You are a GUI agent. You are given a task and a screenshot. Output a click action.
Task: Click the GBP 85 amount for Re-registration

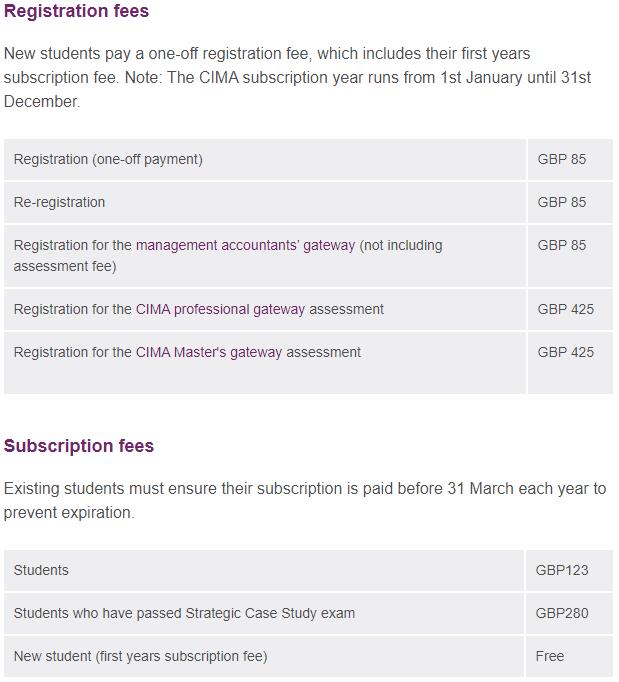pyautogui.click(x=561, y=202)
